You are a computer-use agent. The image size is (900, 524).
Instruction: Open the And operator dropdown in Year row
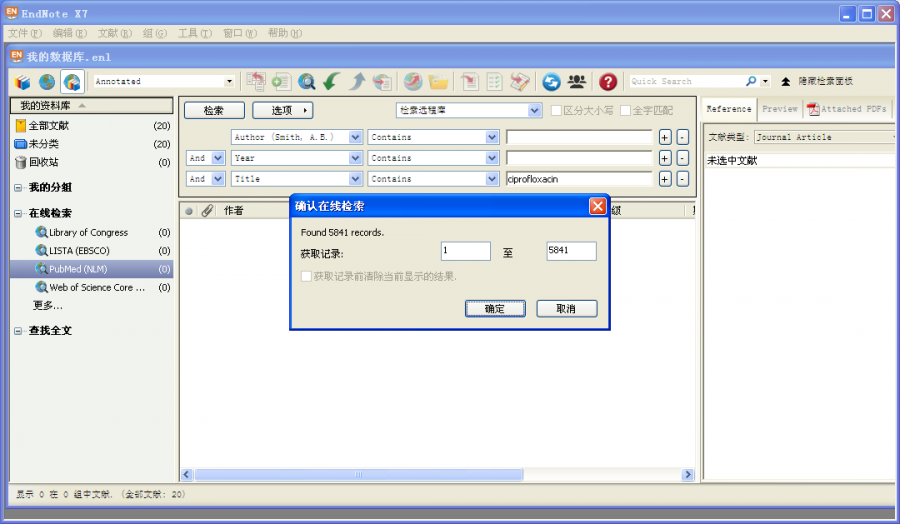[x=218, y=158]
